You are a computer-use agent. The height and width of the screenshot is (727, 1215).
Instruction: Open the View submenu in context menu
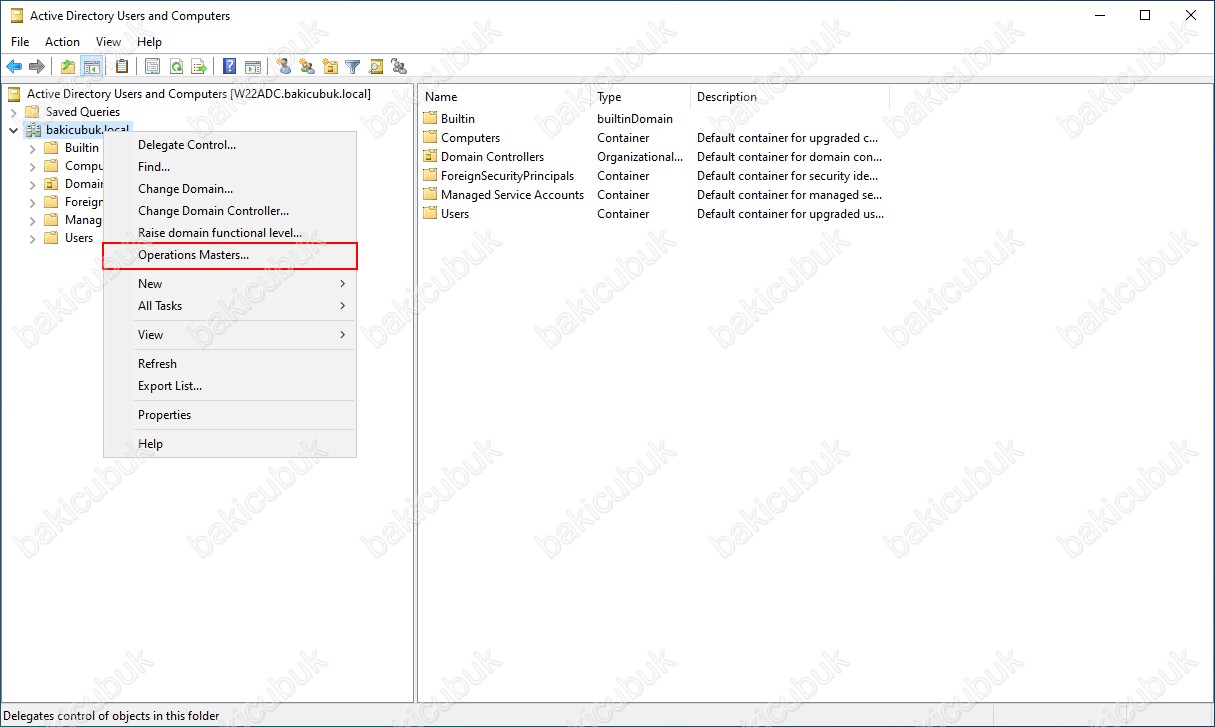pyautogui.click(x=229, y=335)
